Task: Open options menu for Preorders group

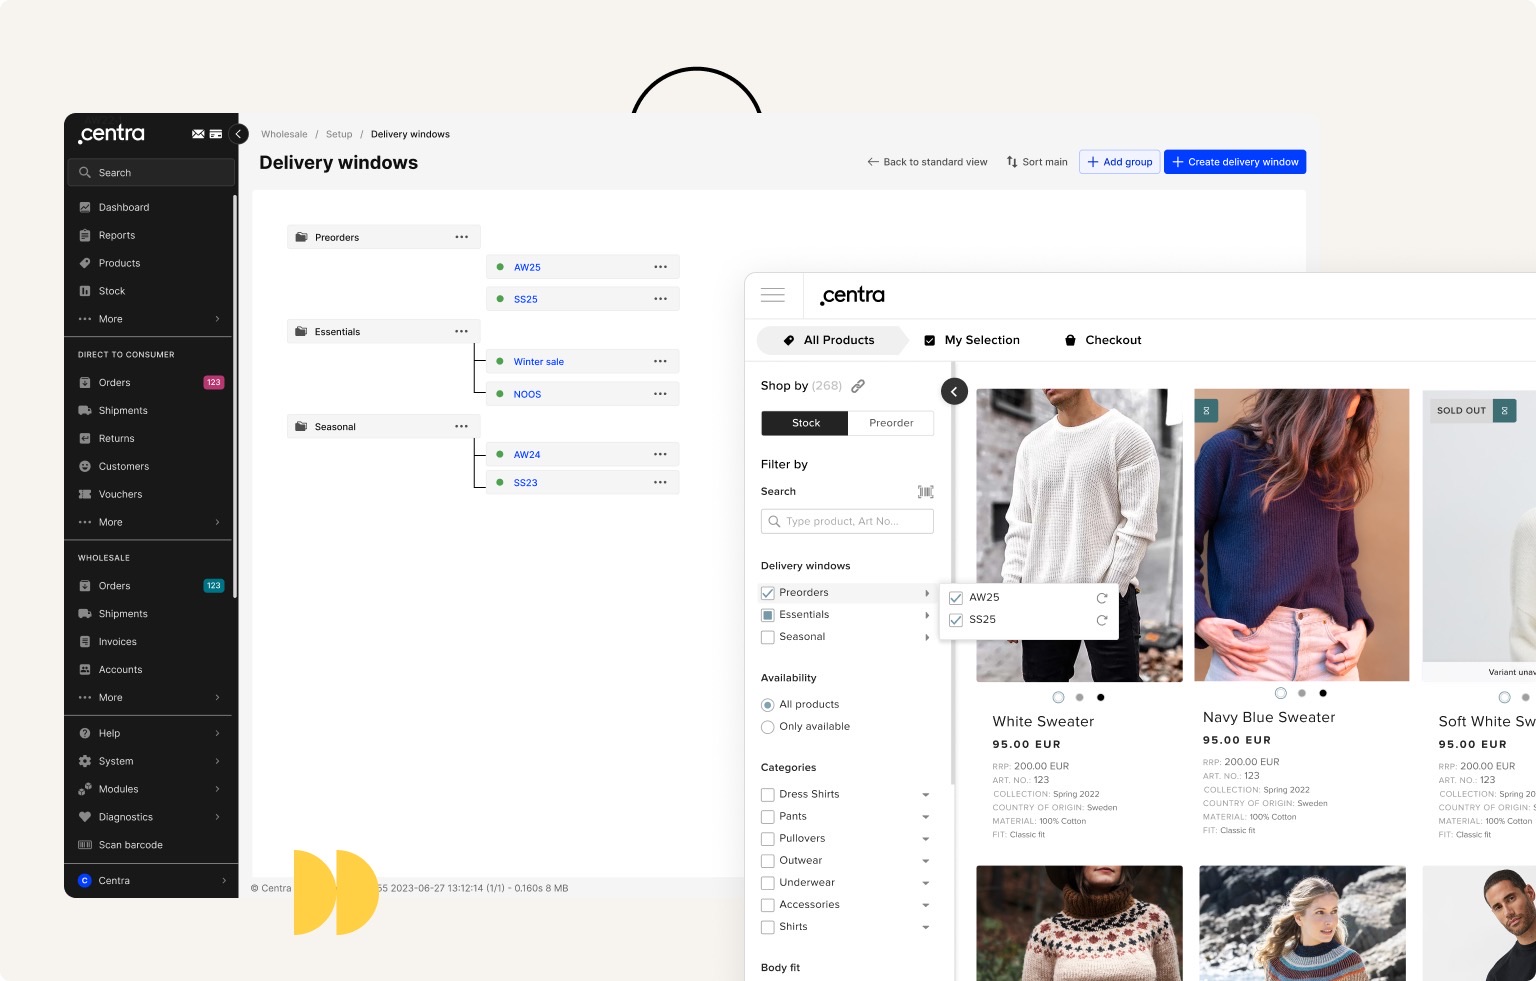Action: (x=461, y=237)
